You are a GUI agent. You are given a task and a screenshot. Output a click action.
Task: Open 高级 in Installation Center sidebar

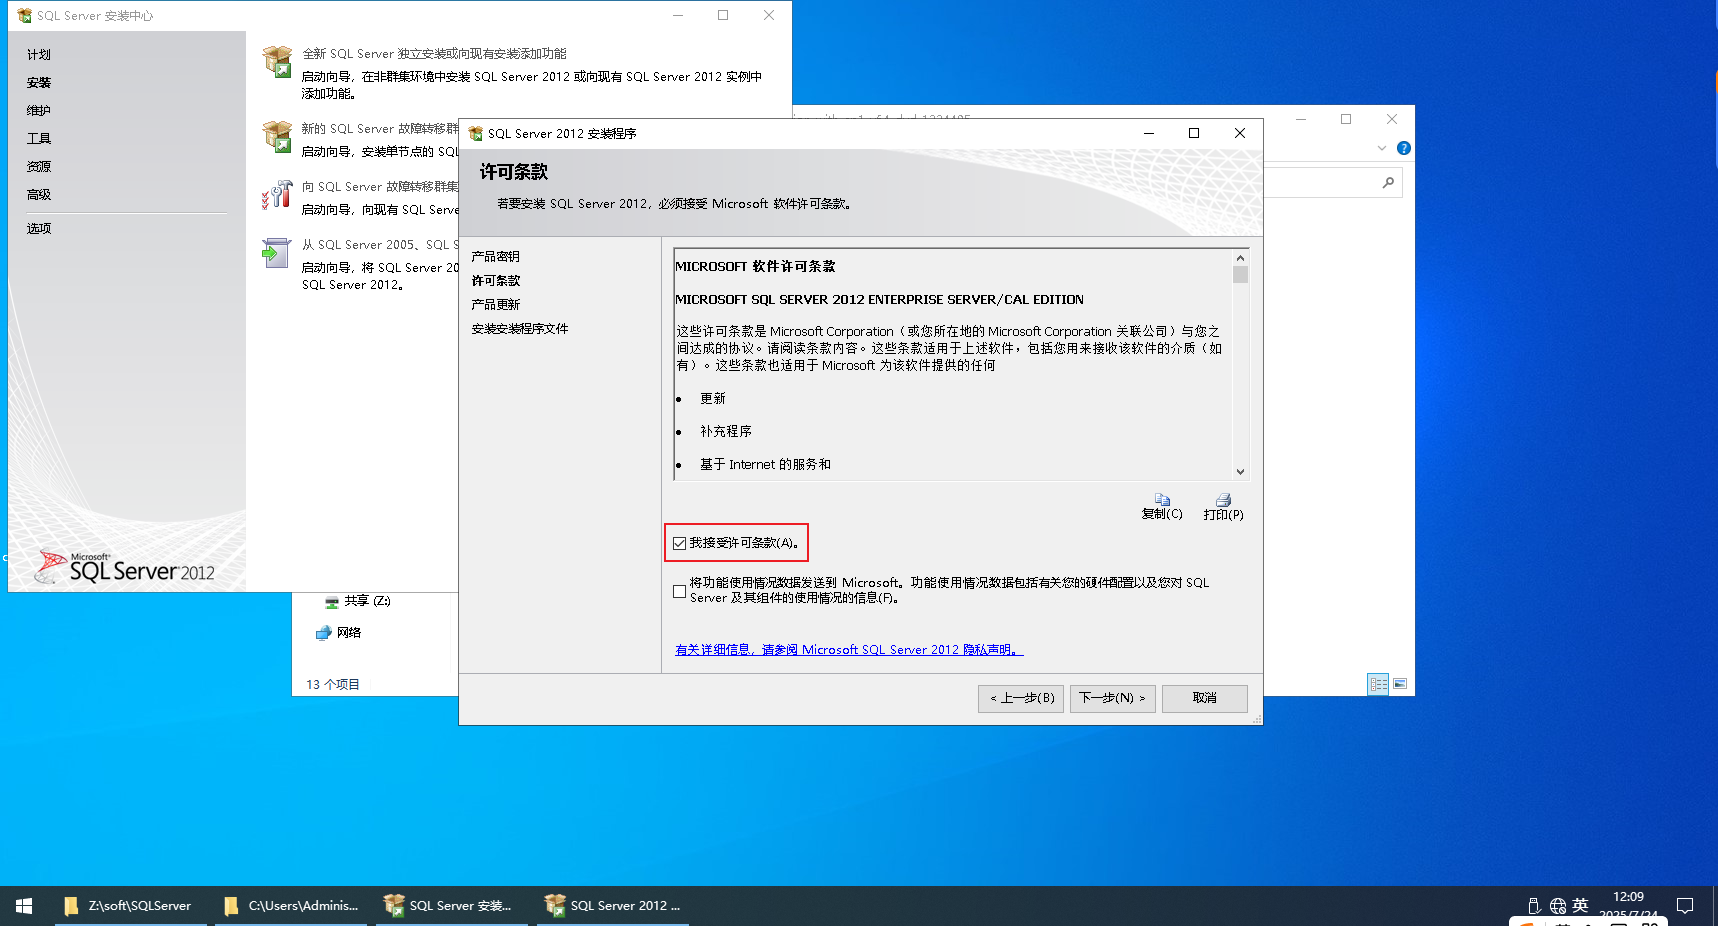pyautogui.click(x=39, y=195)
